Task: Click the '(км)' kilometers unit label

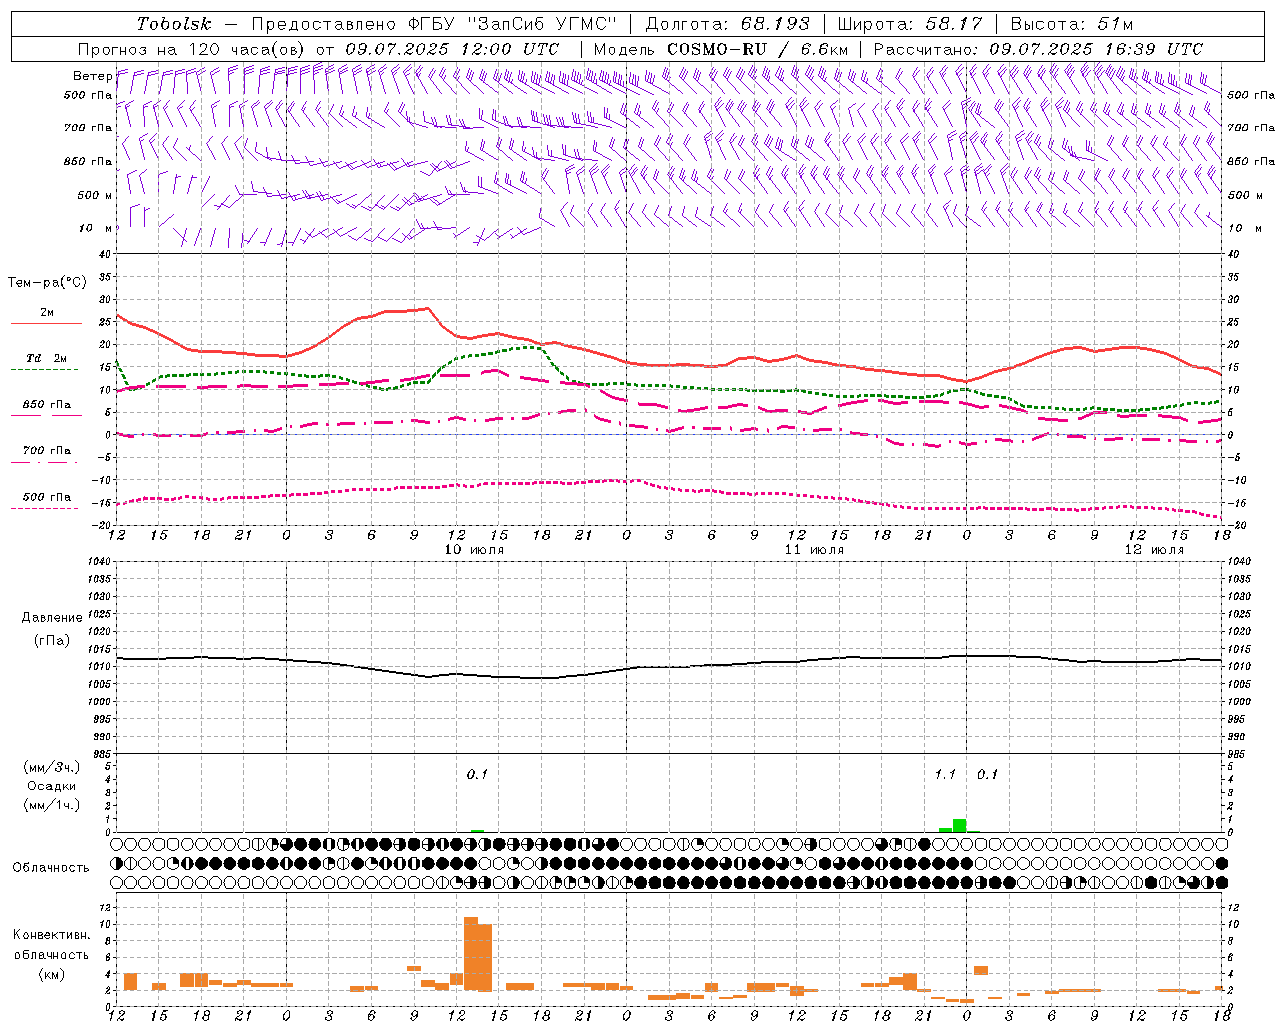Action: point(52,974)
